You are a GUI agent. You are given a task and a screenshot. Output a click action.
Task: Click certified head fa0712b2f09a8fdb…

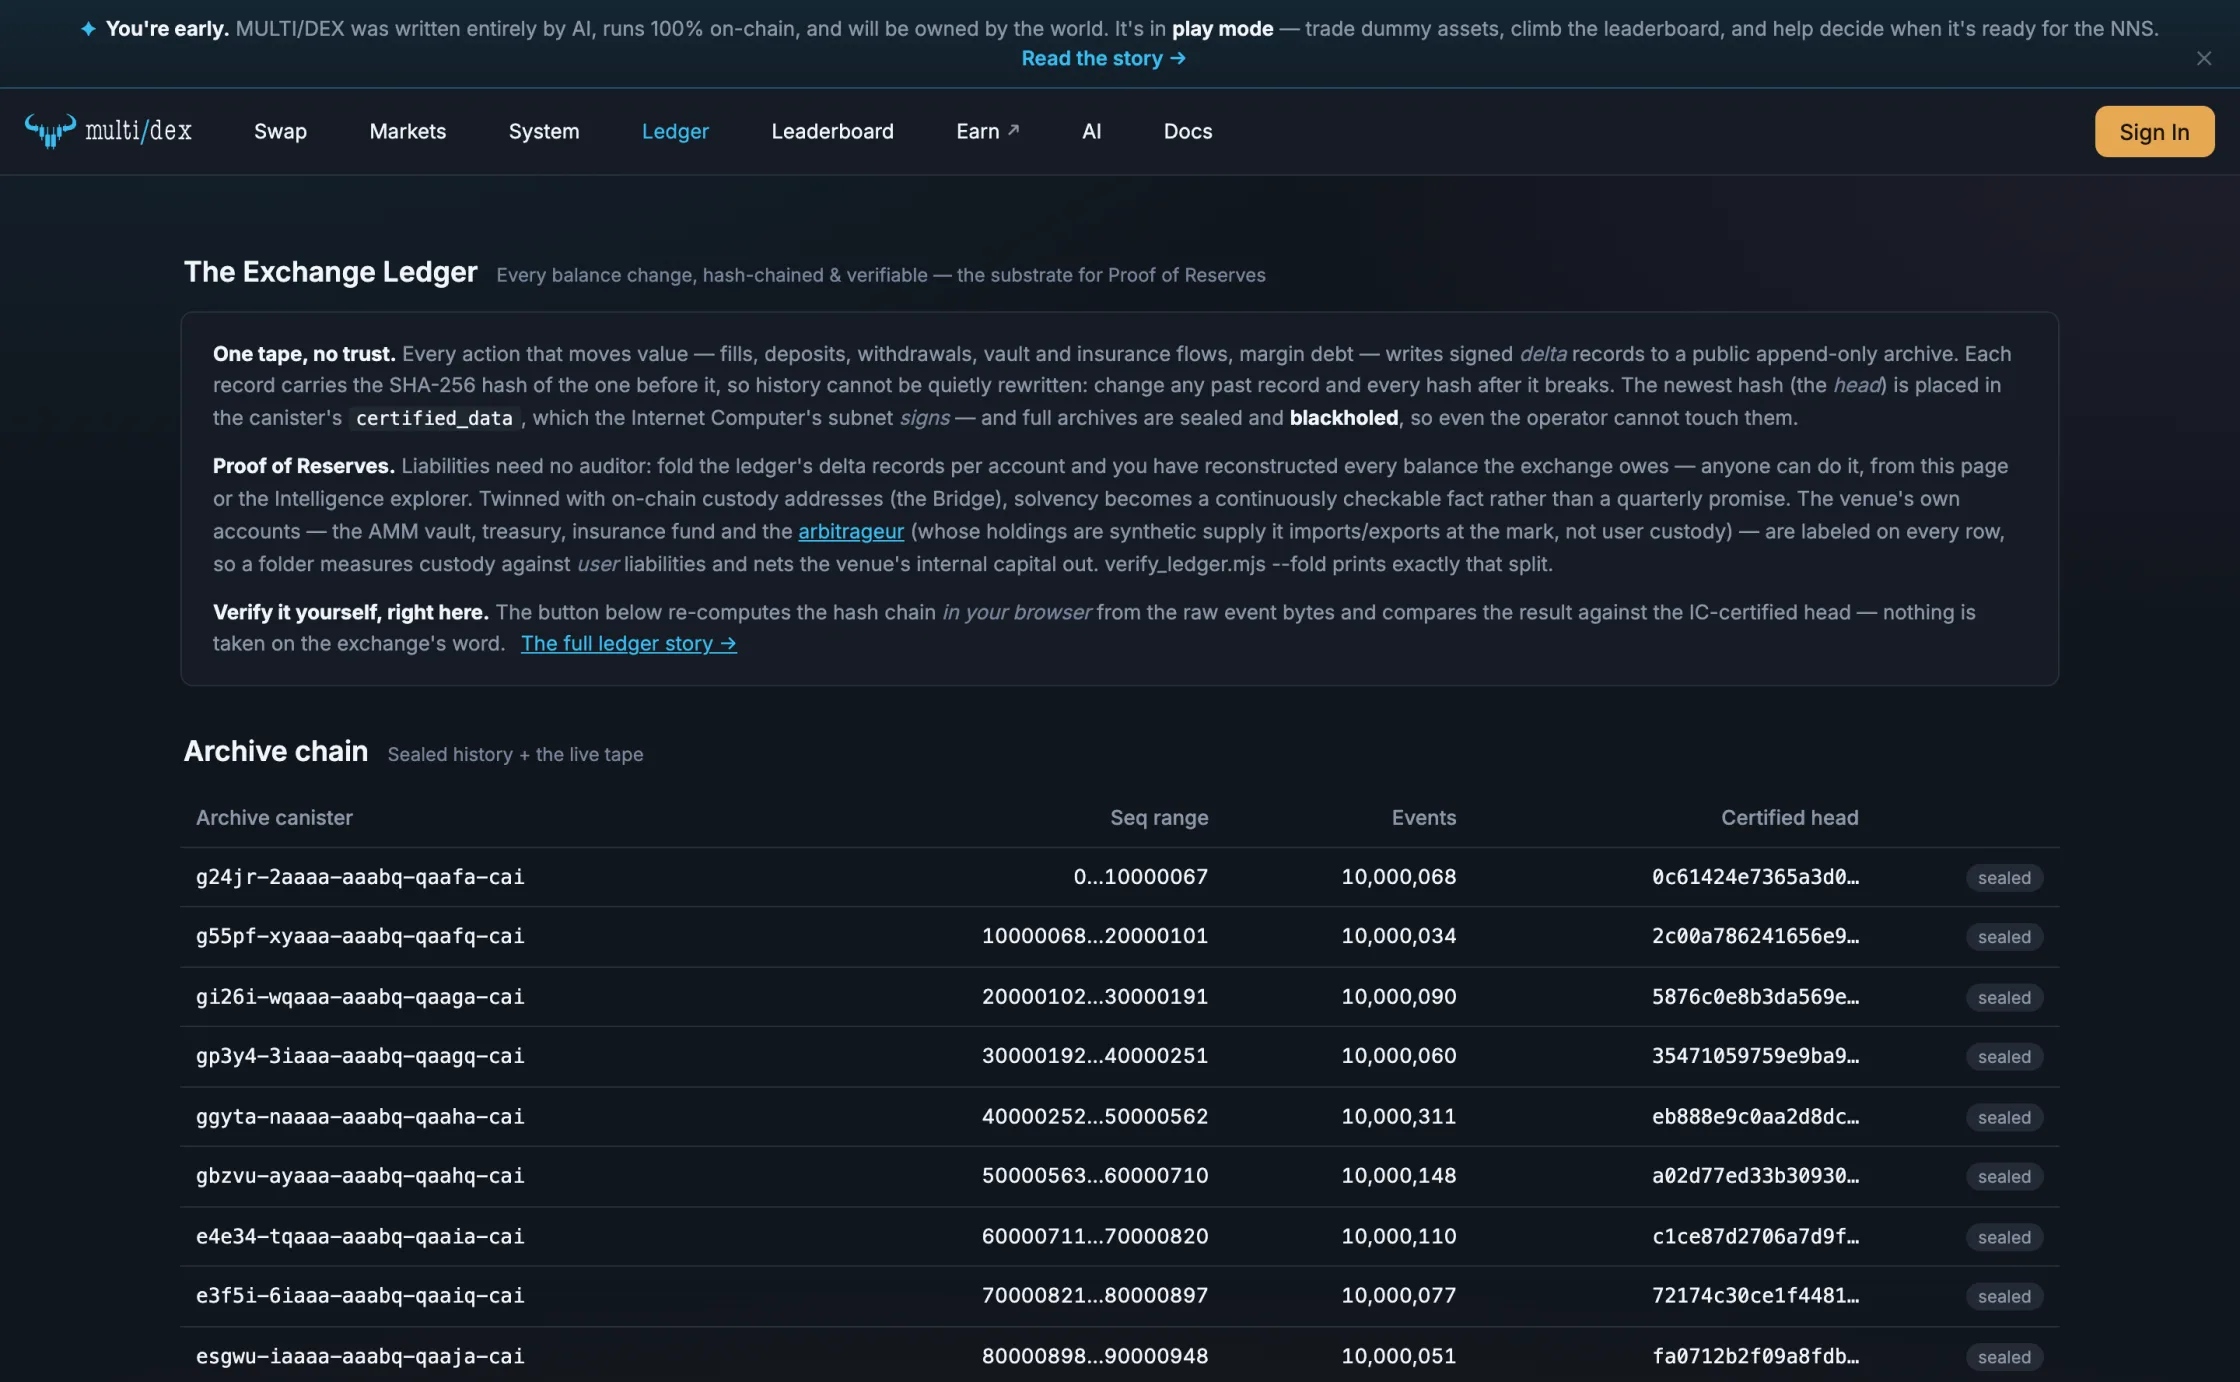click(x=1755, y=1356)
